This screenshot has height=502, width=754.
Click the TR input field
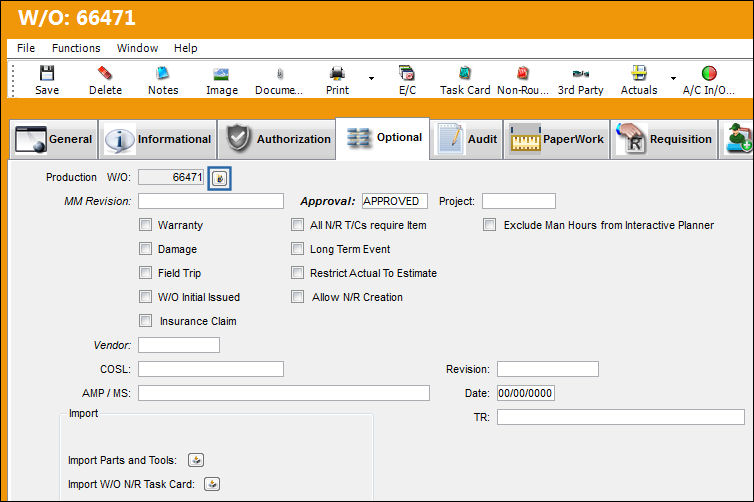click(x=621, y=417)
